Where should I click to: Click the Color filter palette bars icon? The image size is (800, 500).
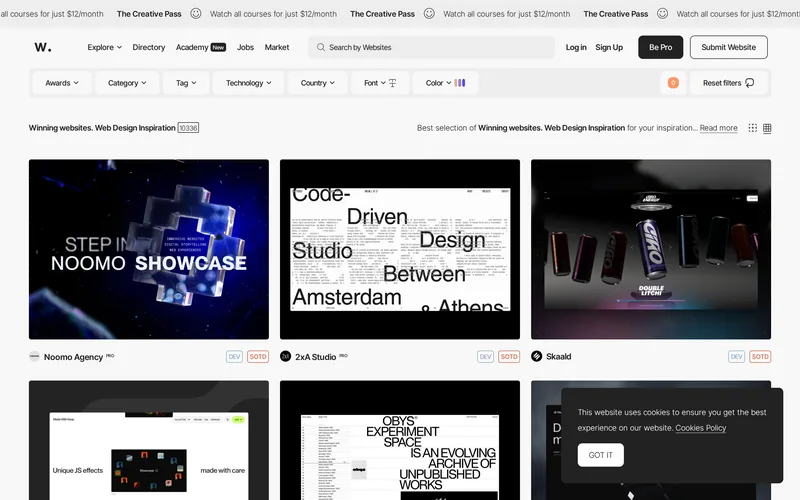pos(460,83)
